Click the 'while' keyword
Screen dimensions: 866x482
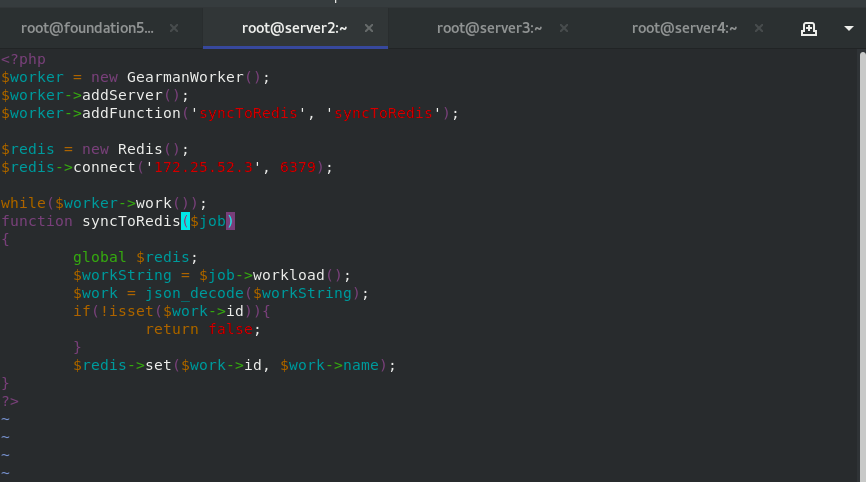point(23,203)
